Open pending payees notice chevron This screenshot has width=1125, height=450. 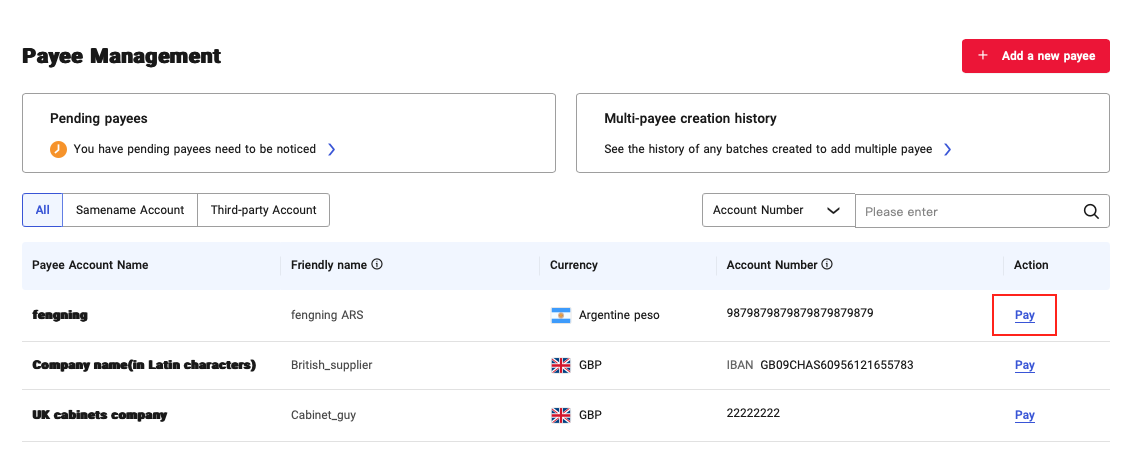[x=331, y=149]
